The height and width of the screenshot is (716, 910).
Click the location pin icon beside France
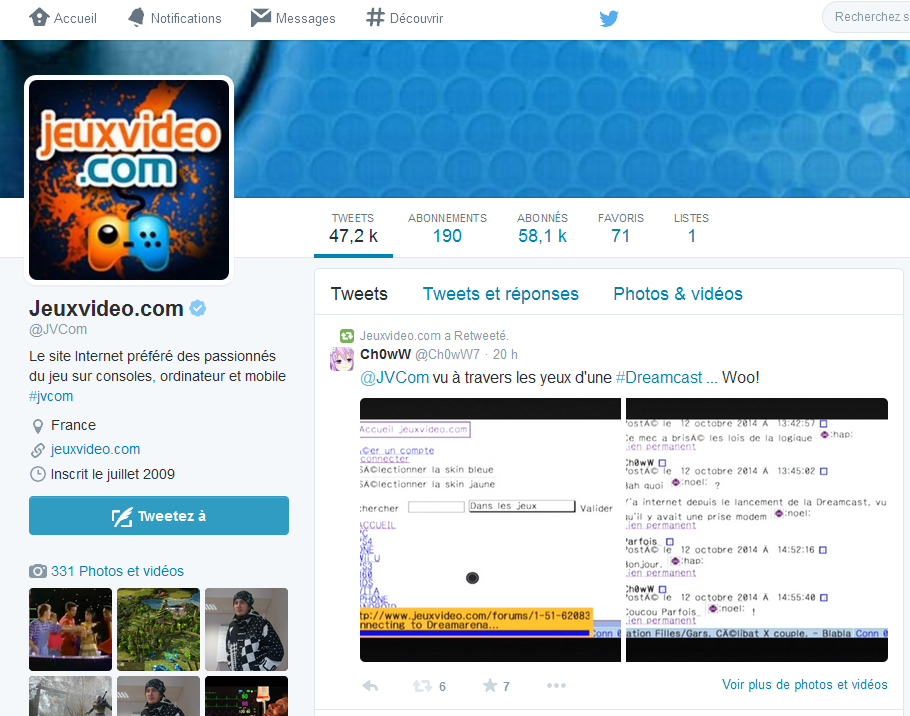pyautogui.click(x=38, y=426)
